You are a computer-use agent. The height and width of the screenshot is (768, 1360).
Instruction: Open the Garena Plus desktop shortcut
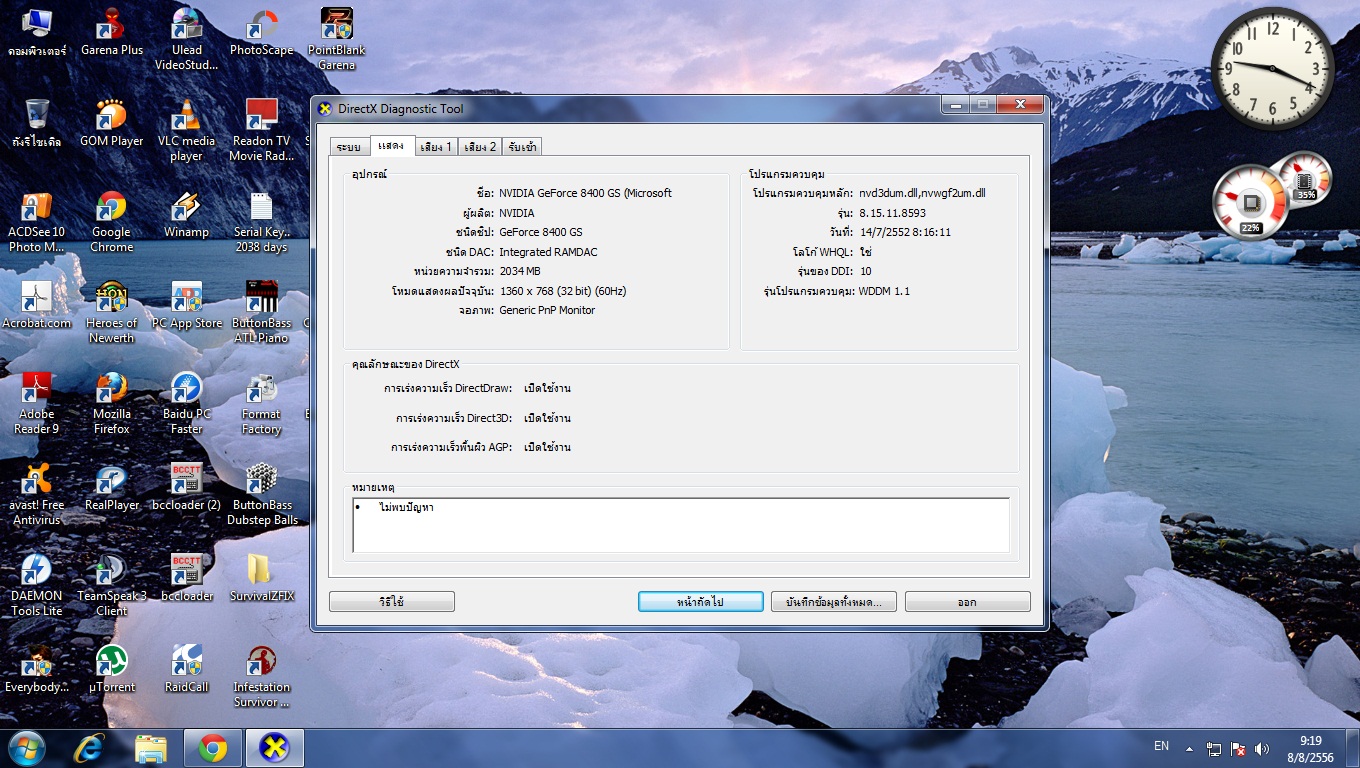tap(112, 32)
